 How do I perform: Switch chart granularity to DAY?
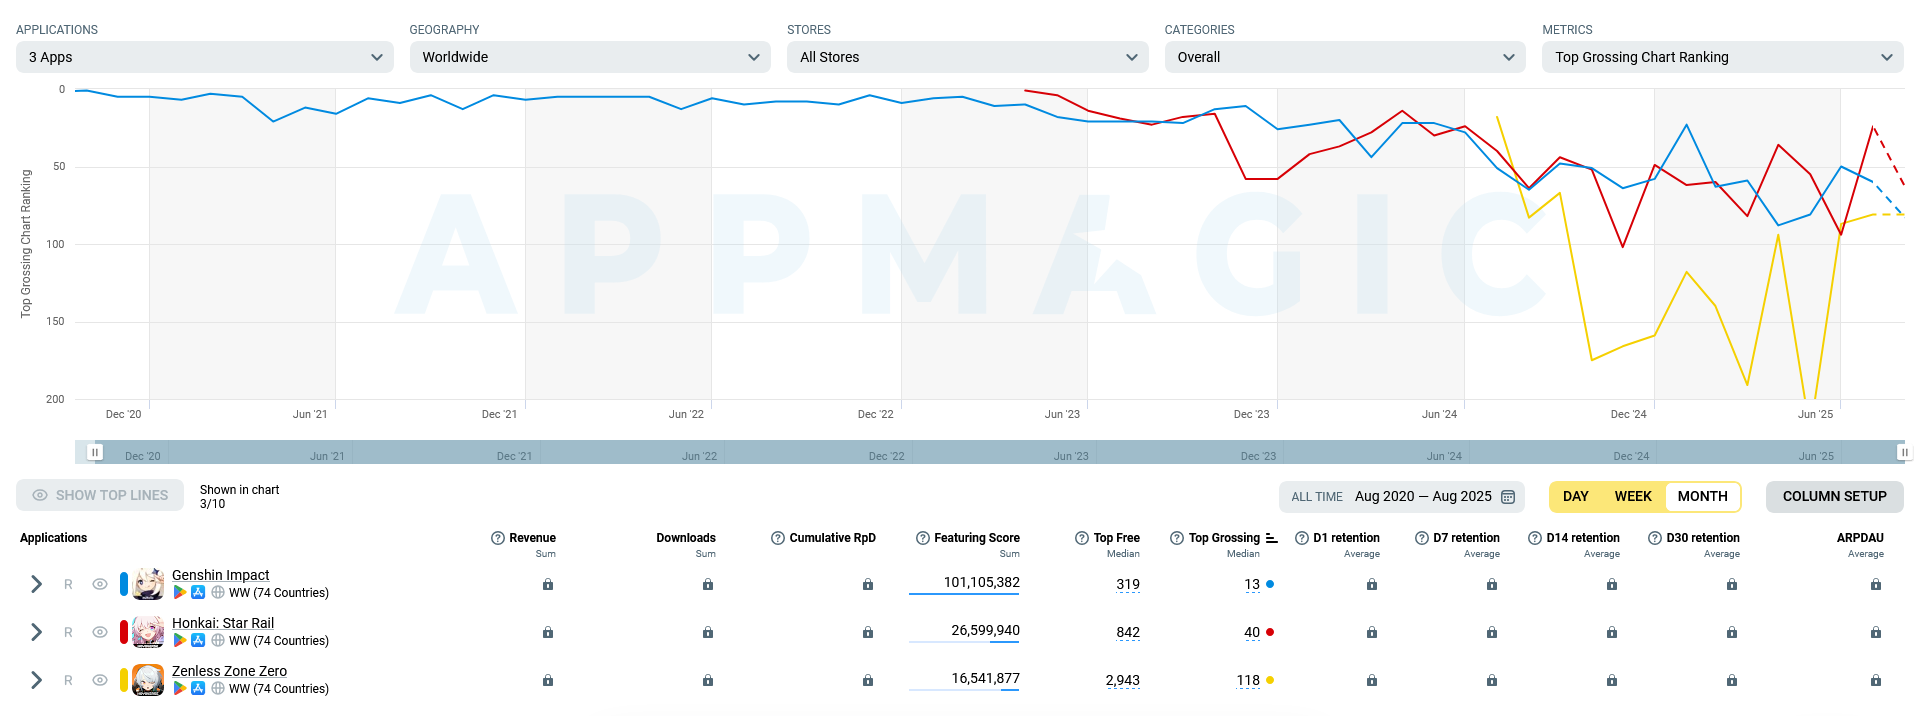(1576, 496)
